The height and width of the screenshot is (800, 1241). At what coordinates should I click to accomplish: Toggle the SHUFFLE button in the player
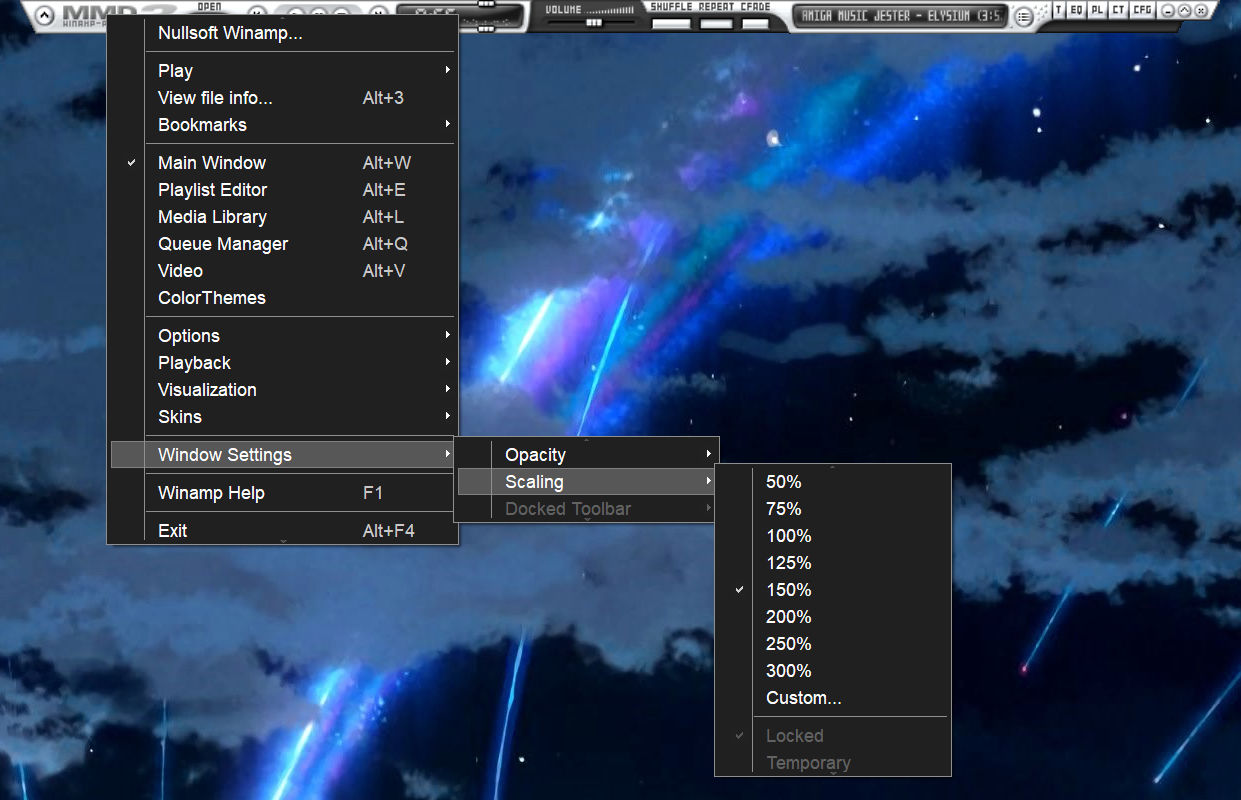tap(672, 23)
